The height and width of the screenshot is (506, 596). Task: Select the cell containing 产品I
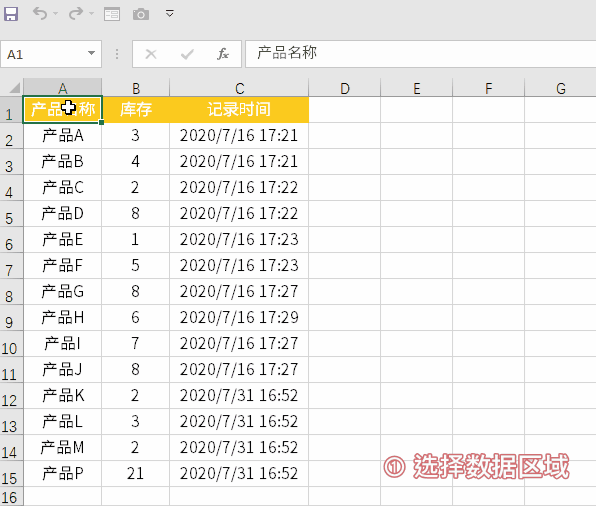pyautogui.click(x=63, y=344)
